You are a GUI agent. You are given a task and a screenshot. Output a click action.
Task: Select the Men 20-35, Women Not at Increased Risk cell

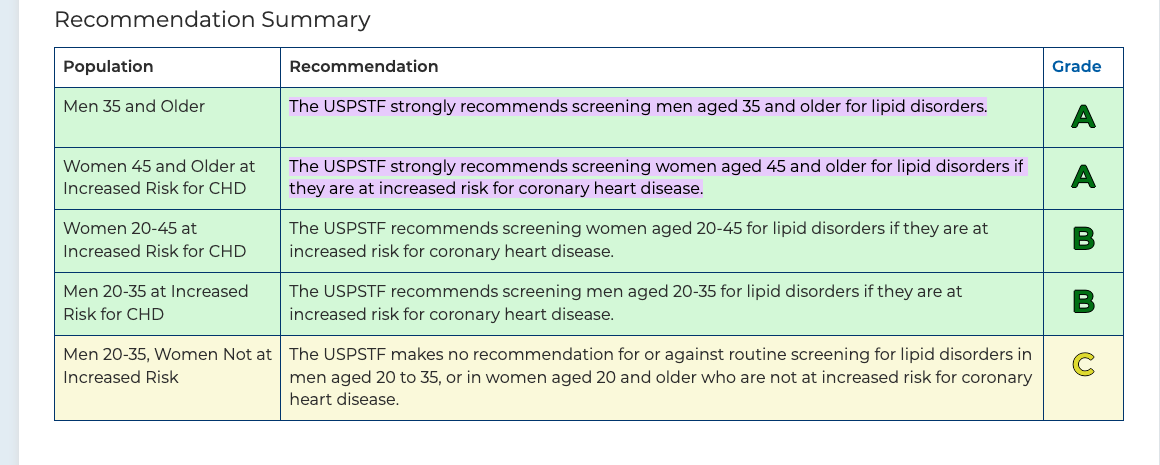(x=167, y=365)
